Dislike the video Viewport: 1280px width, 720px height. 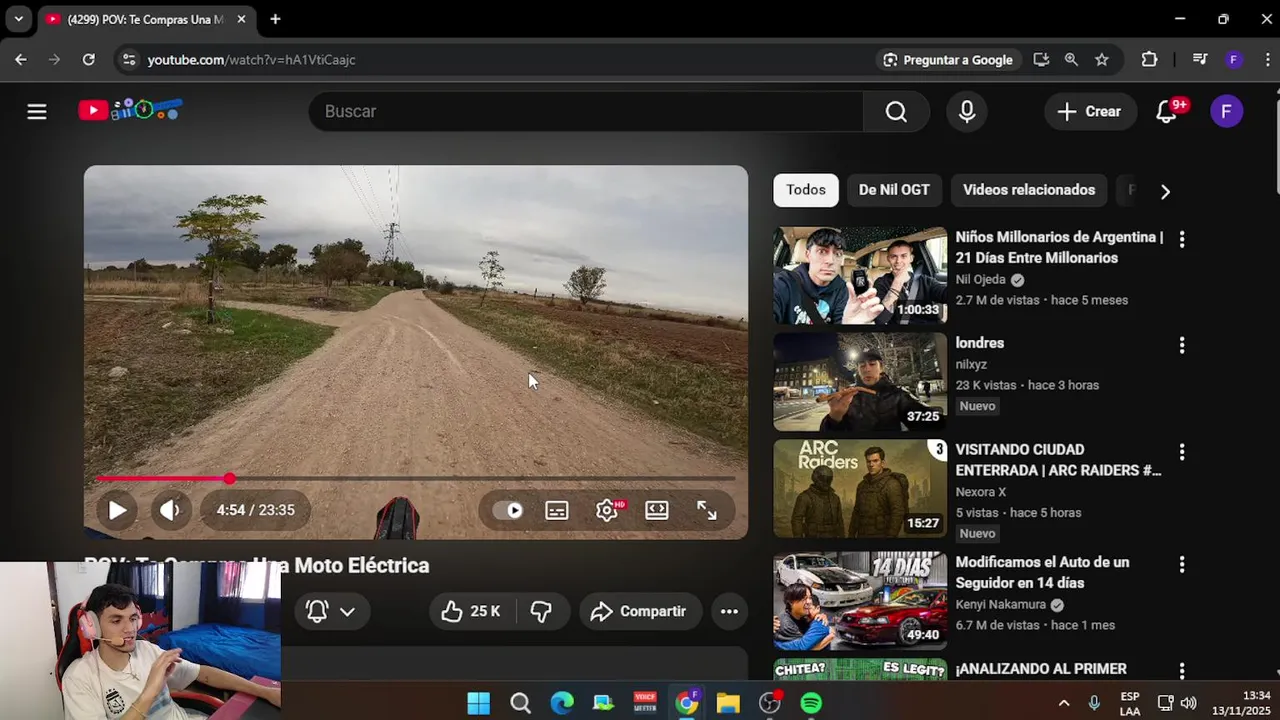pyautogui.click(x=541, y=611)
